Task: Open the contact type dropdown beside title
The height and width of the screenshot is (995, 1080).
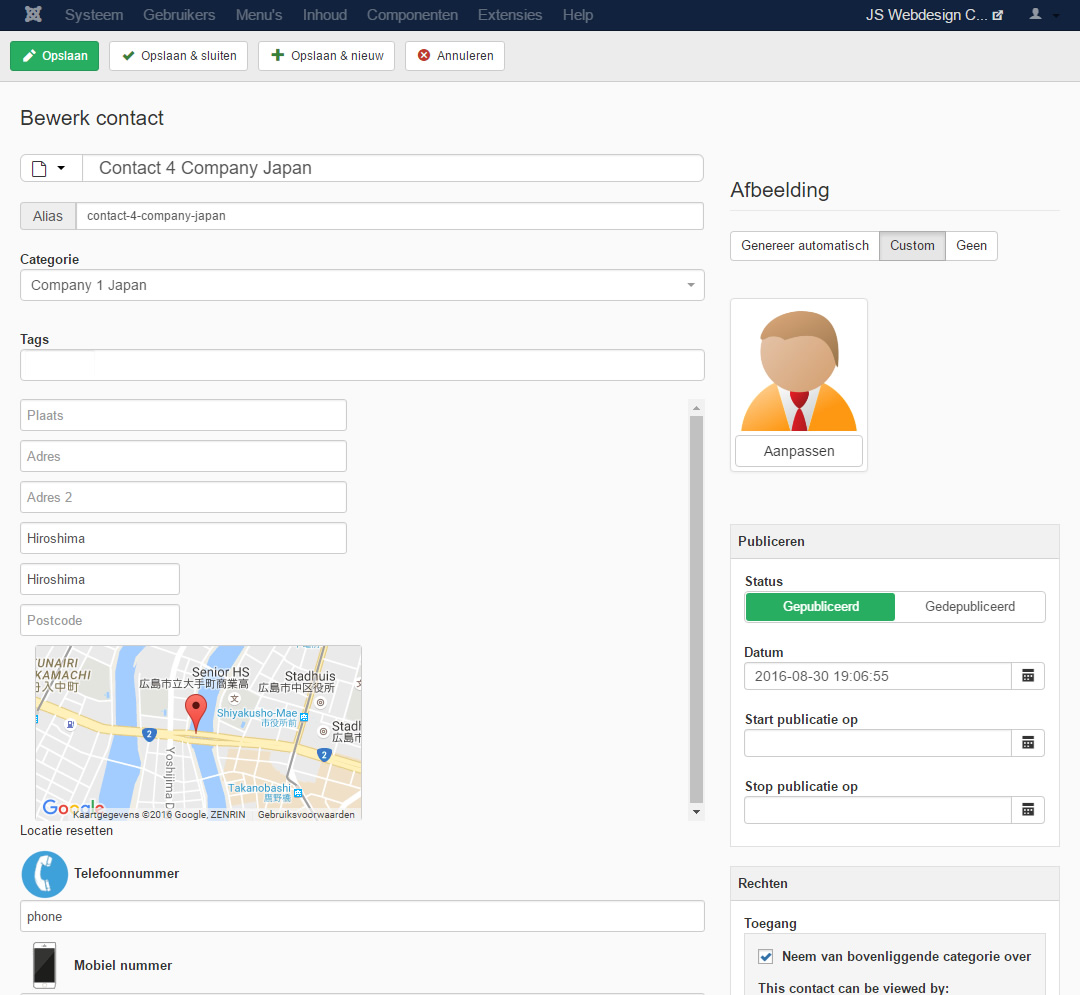Action: 50,168
